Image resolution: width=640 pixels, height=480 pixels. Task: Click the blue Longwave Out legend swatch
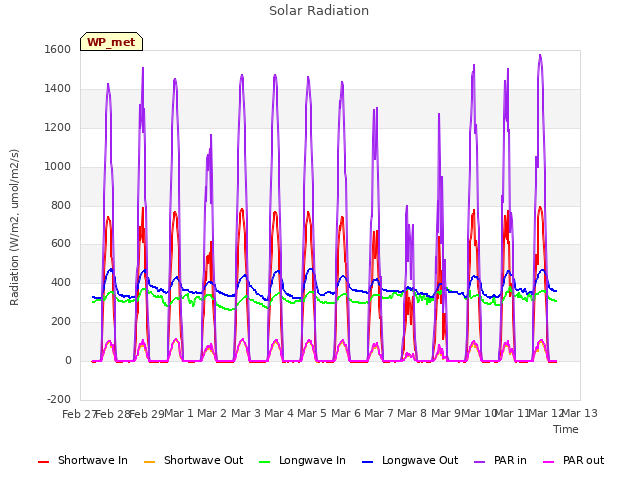click(x=368, y=462)
